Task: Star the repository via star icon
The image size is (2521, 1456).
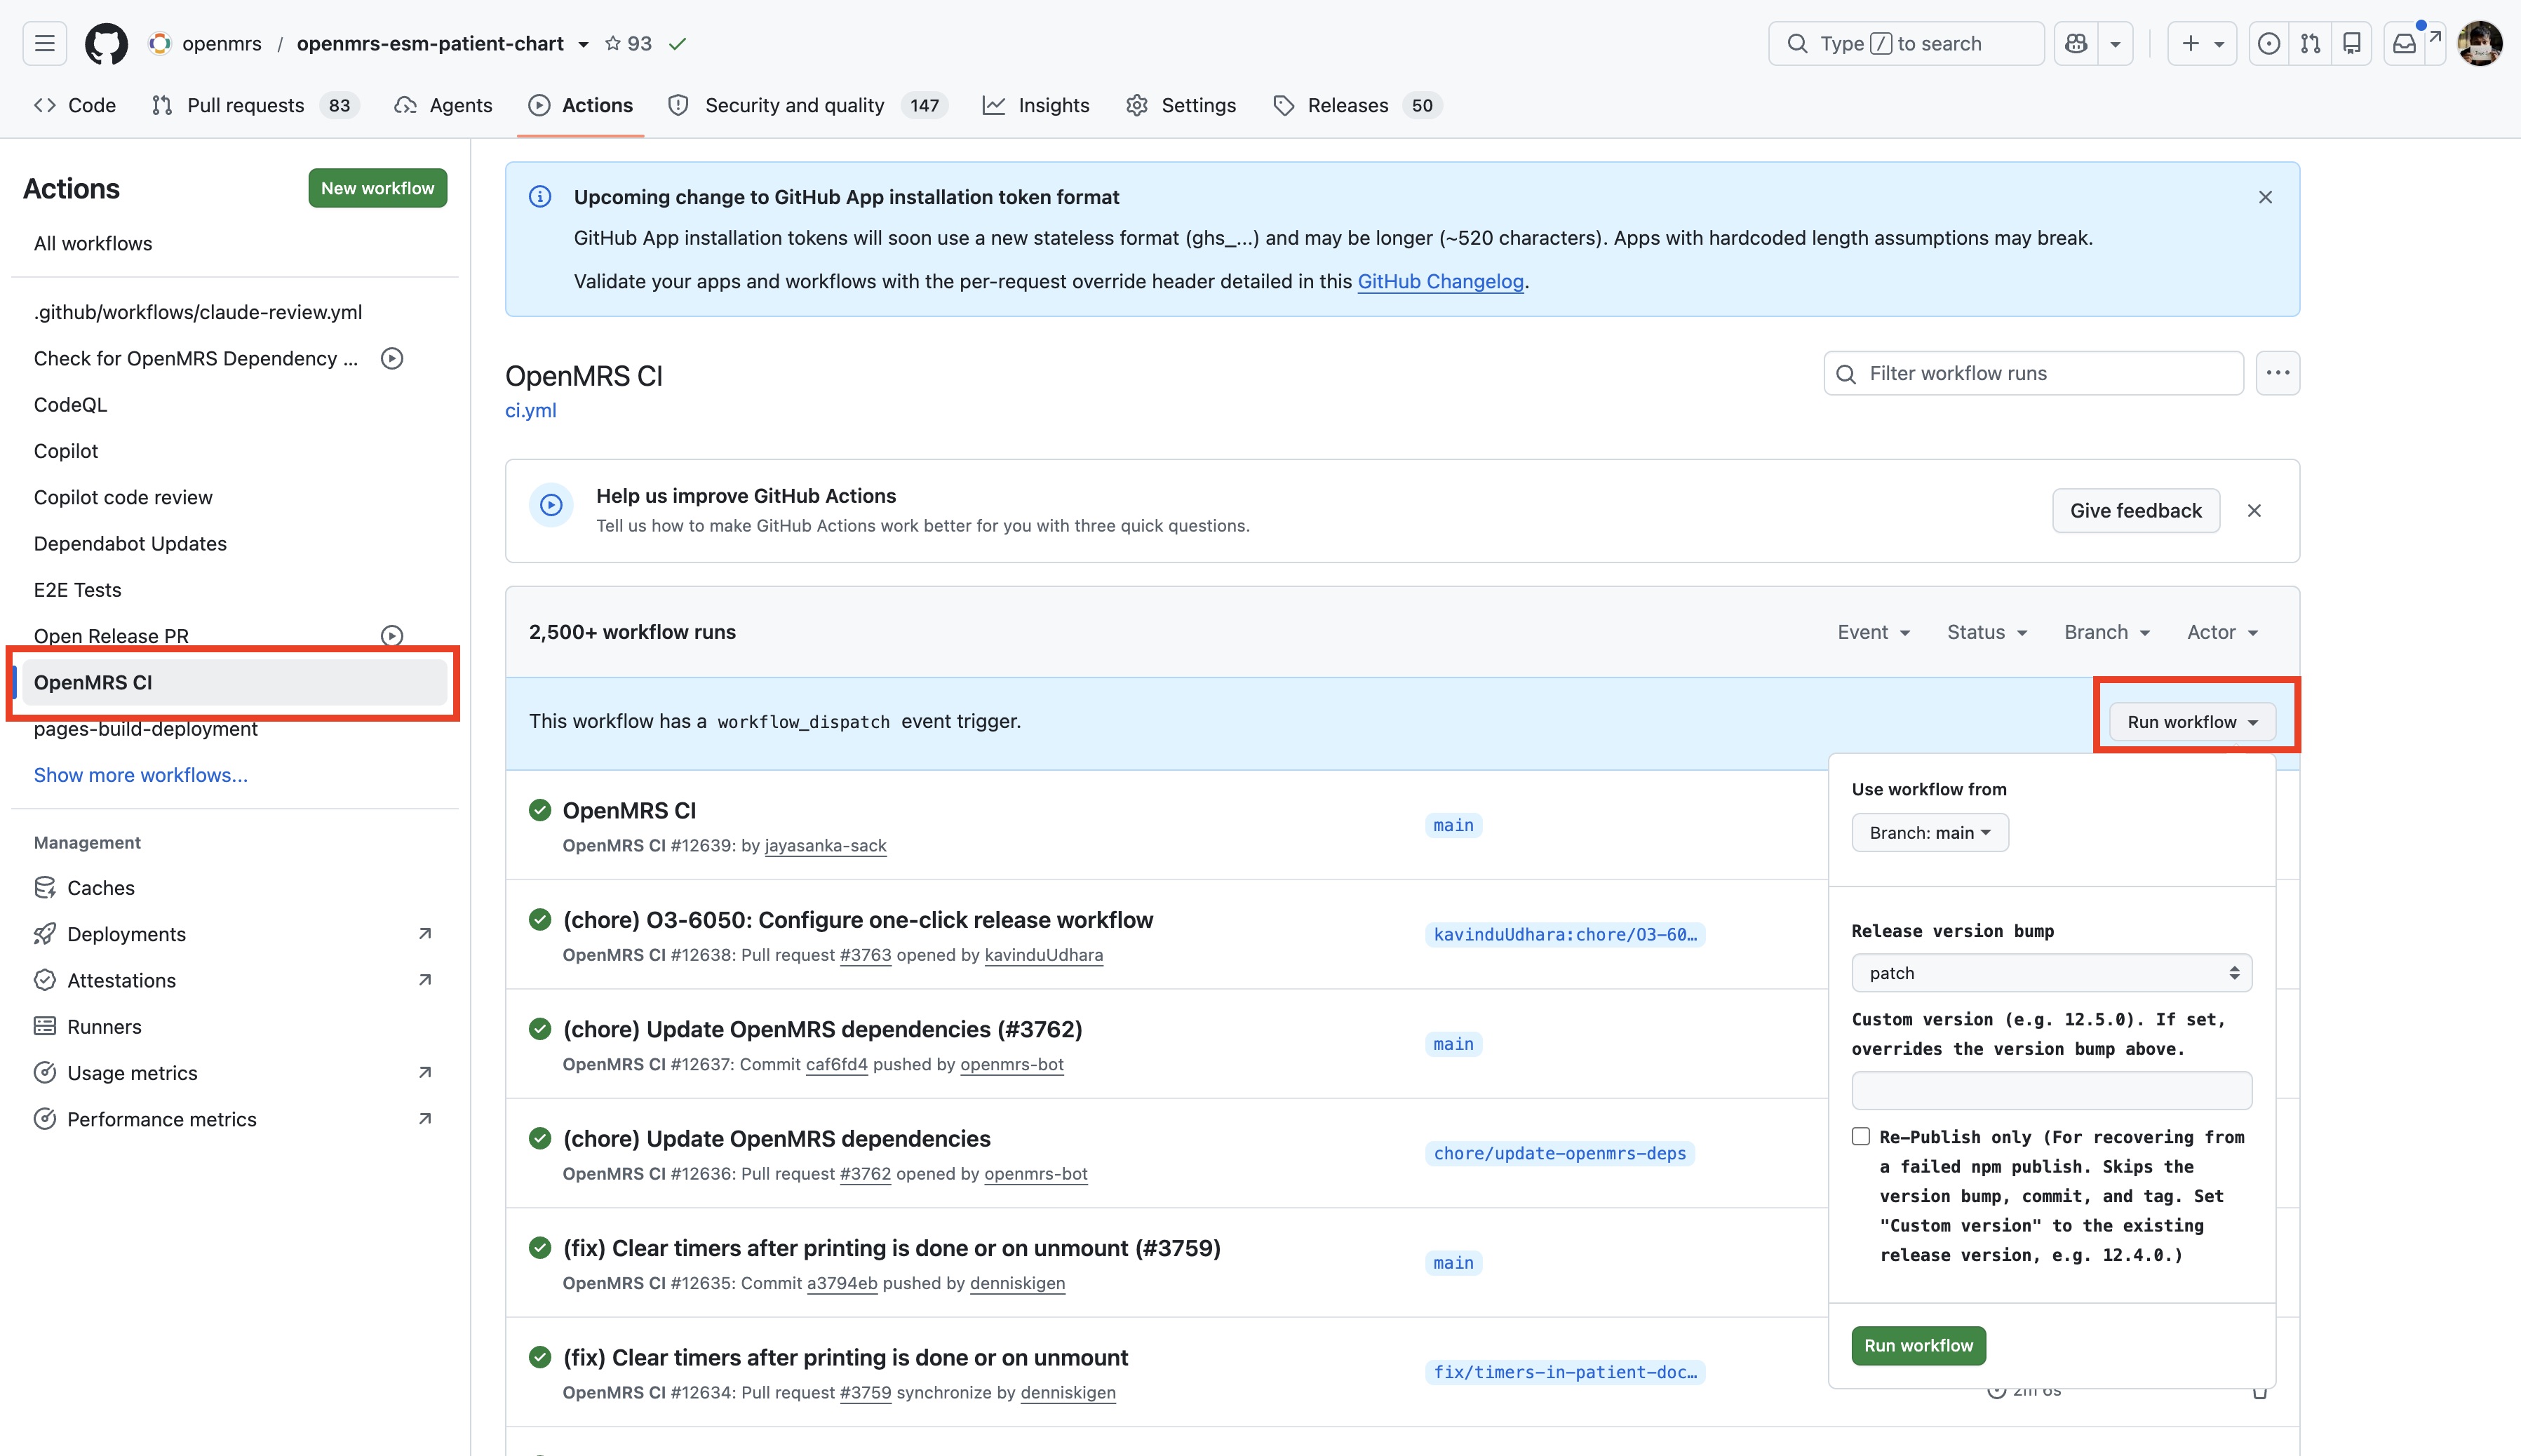Action: [x=613, y=43]
